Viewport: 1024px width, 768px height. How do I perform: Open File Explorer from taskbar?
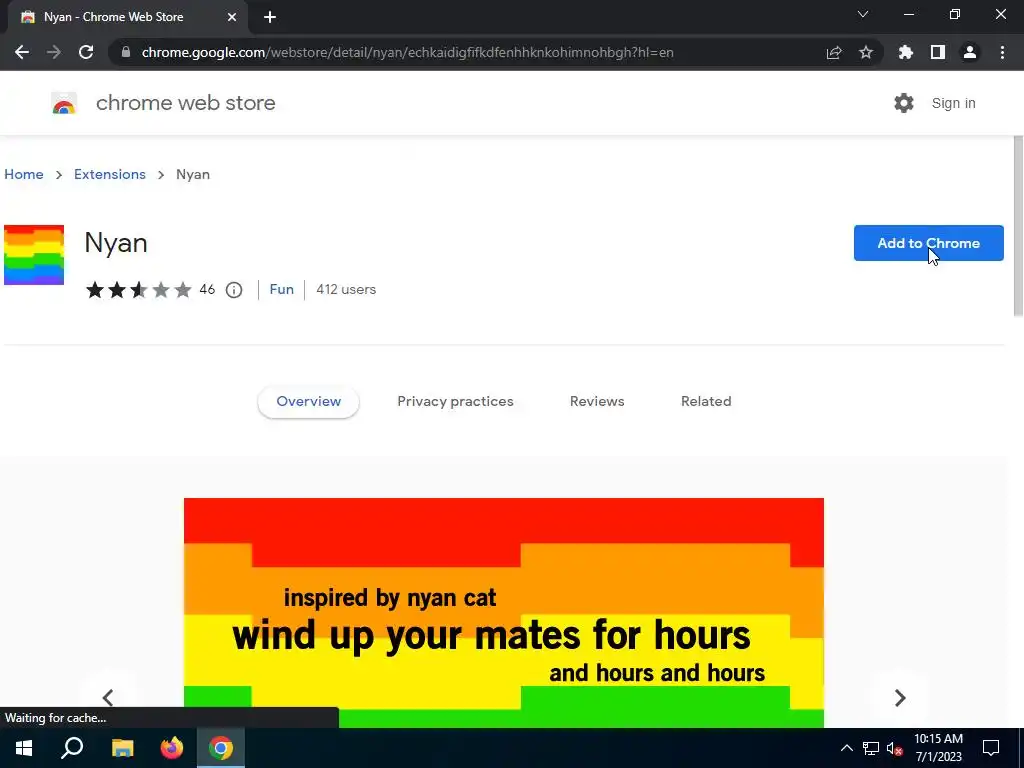(122, 748)
